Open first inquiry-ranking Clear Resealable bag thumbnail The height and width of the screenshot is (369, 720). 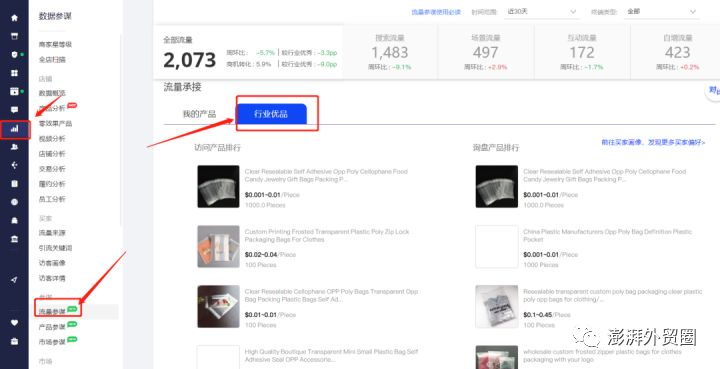(x=496, y=186)
